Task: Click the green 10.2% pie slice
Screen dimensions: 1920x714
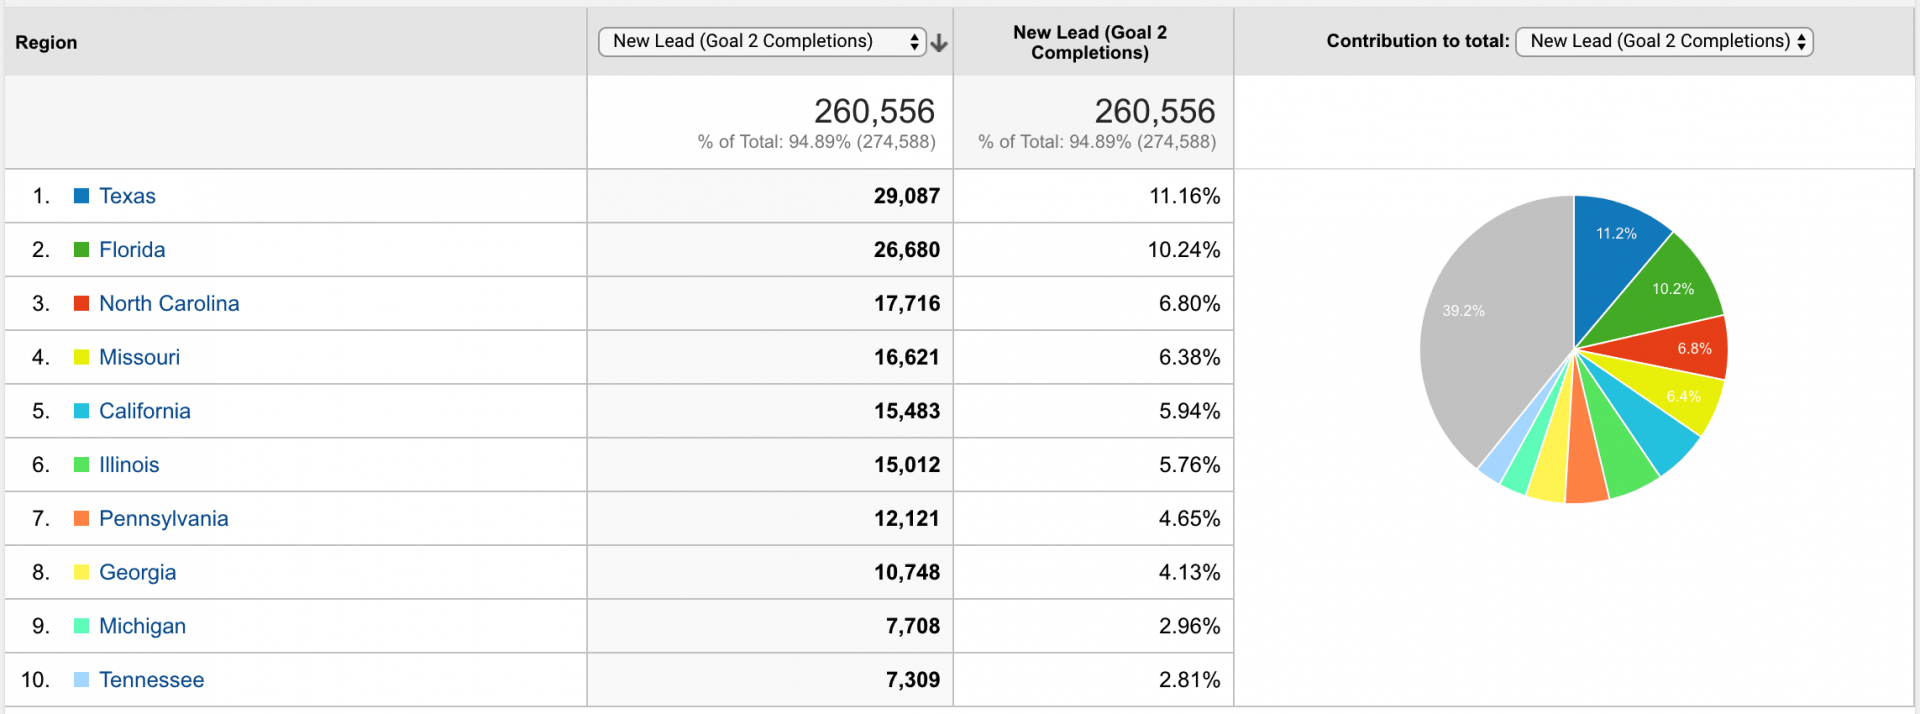Action: click(x=1668, y=293)
